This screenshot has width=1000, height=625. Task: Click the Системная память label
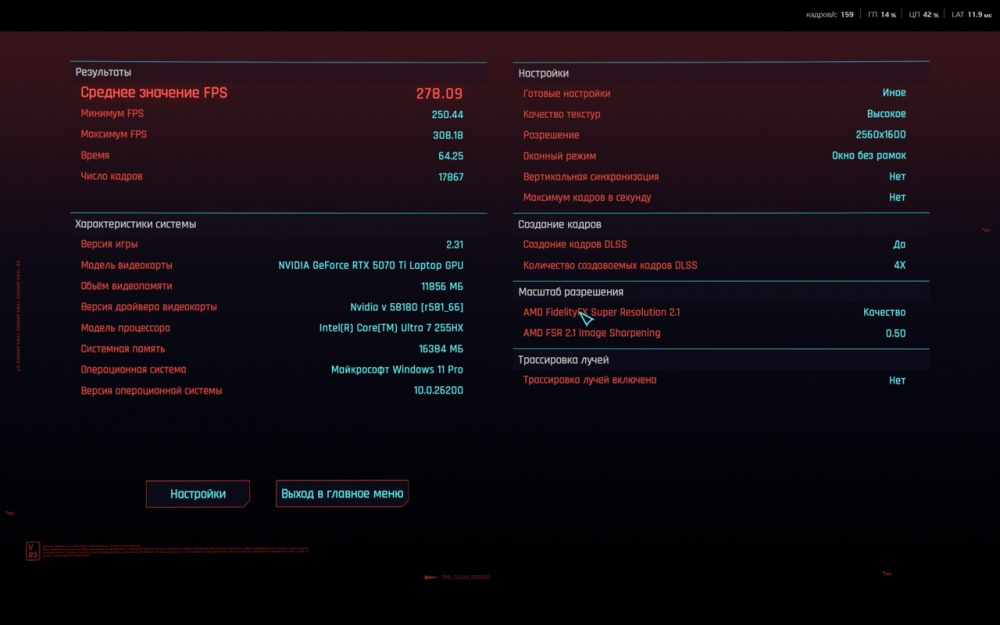[122, 349]
